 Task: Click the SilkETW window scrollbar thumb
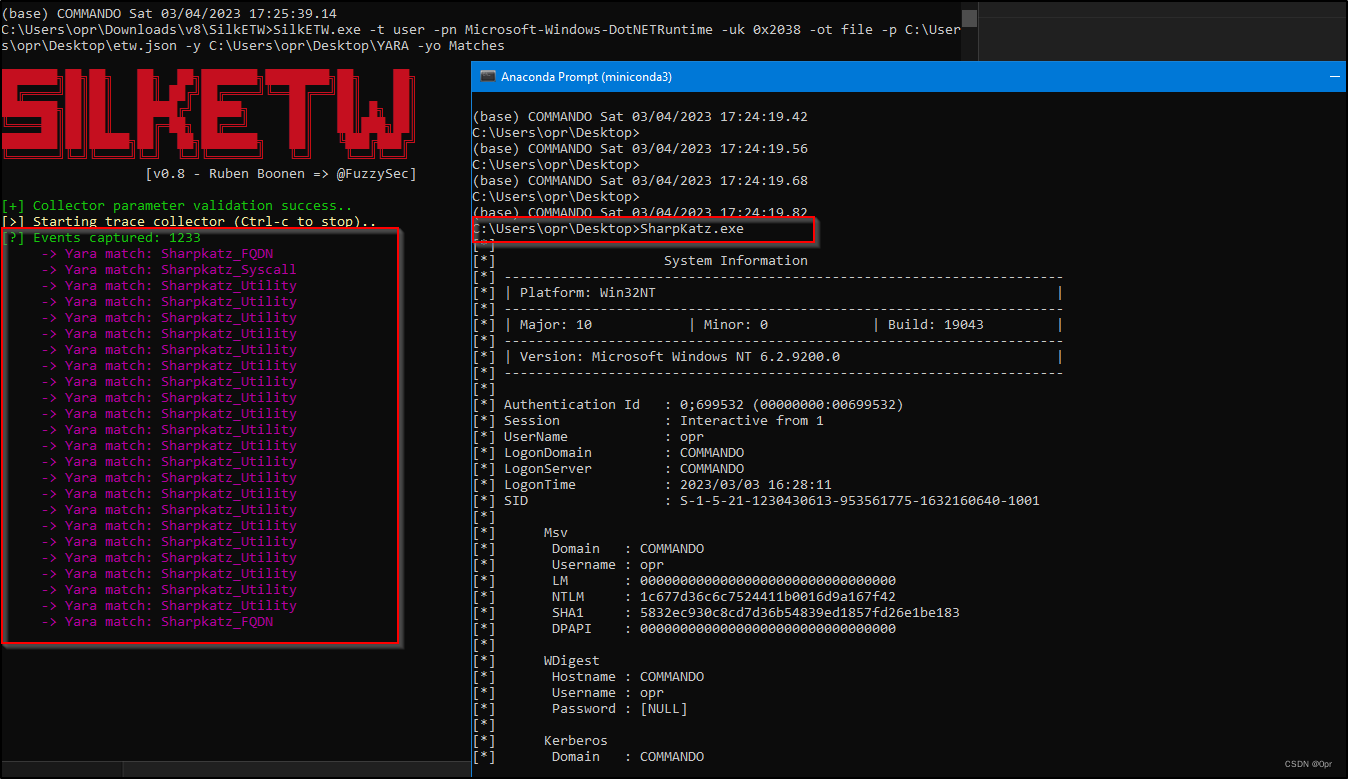coord(969,17)
